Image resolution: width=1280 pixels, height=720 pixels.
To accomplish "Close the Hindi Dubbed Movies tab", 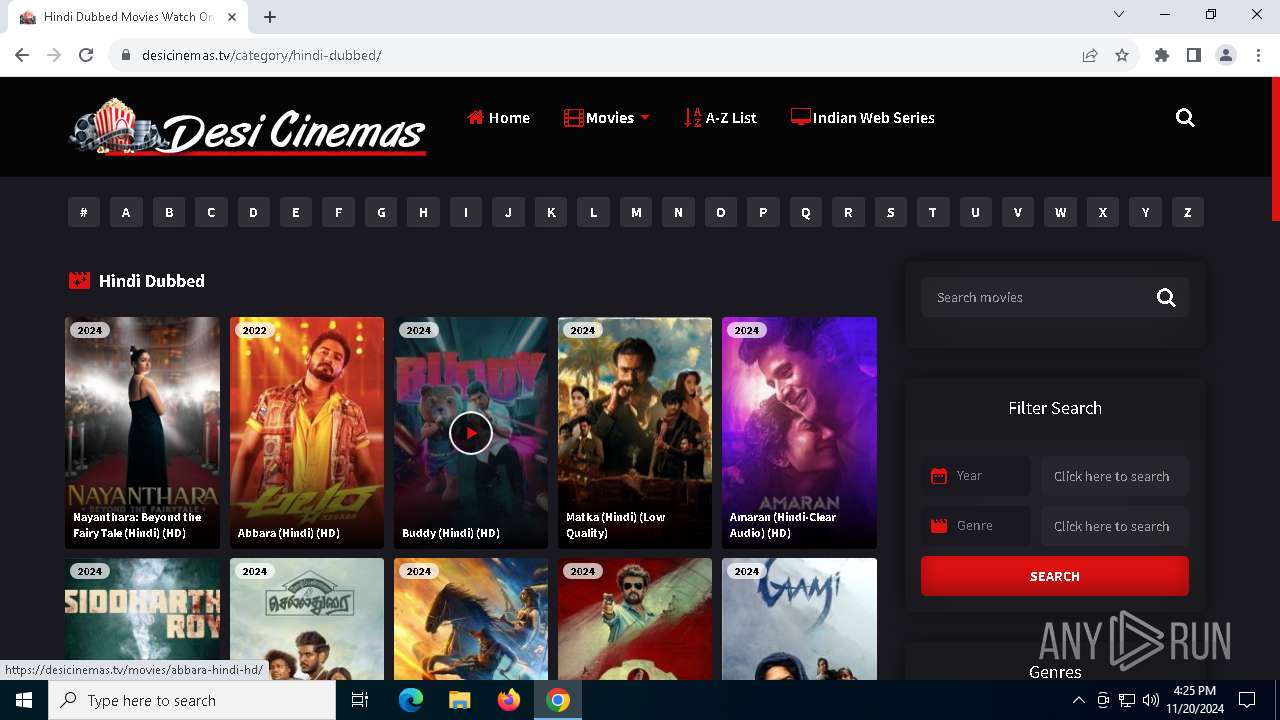I will [x=232, y=17].
